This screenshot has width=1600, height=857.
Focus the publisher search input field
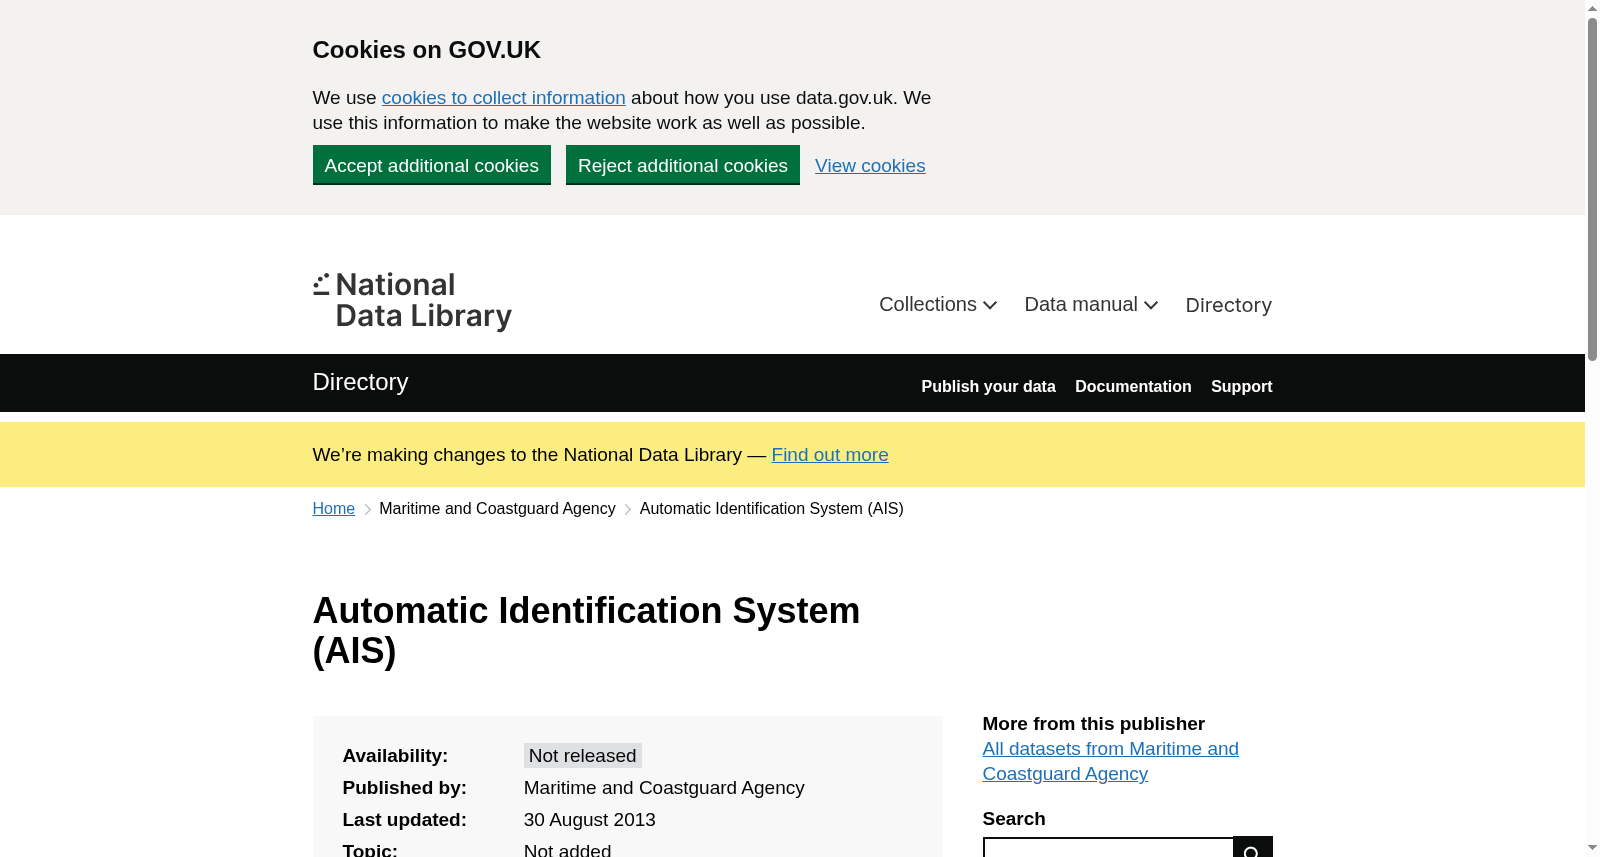click(1108, 847)
